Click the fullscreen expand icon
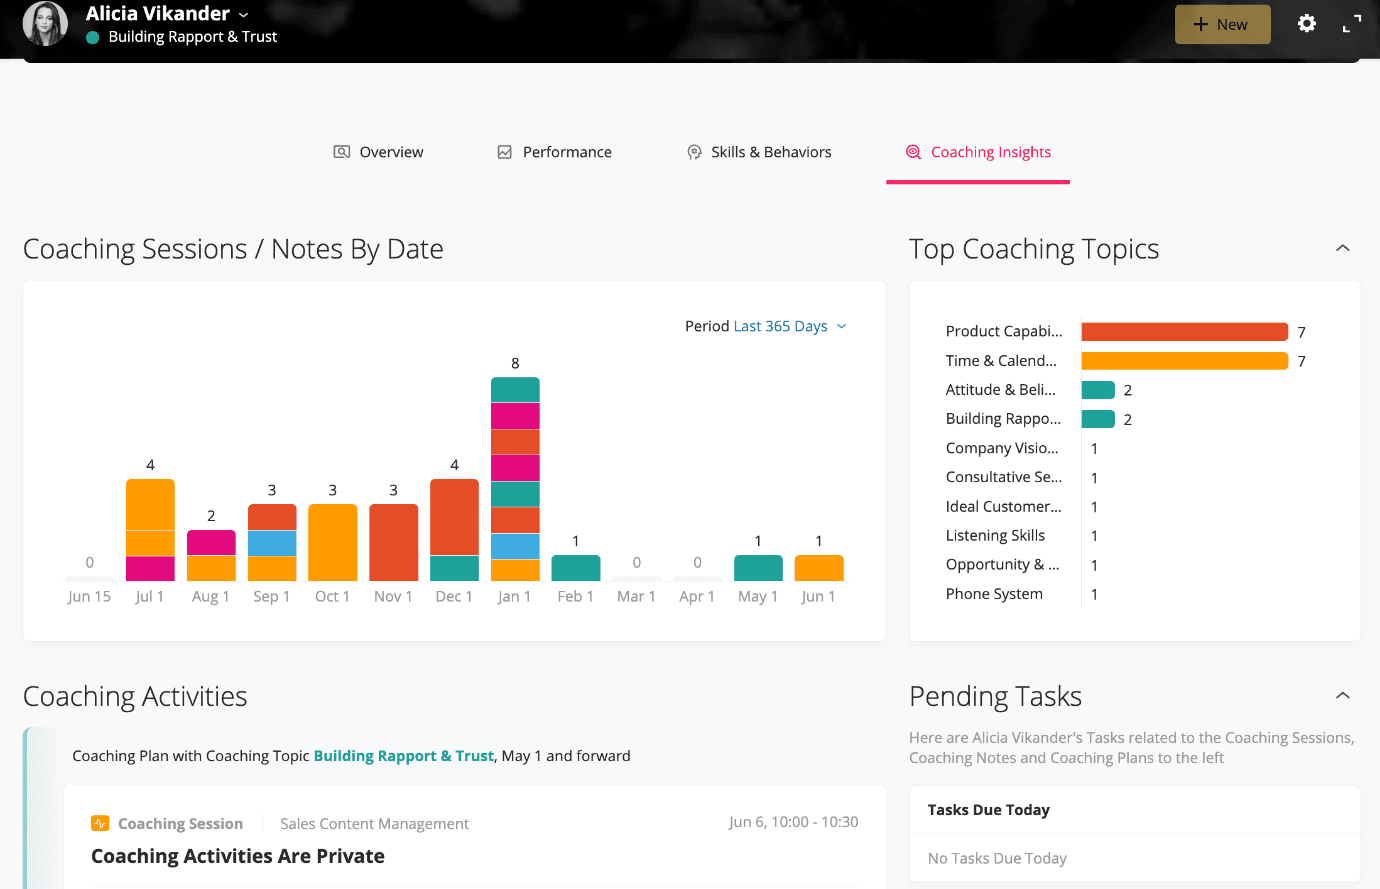The height and width of the screenshot is (889, 1380). coord(1351,24)
